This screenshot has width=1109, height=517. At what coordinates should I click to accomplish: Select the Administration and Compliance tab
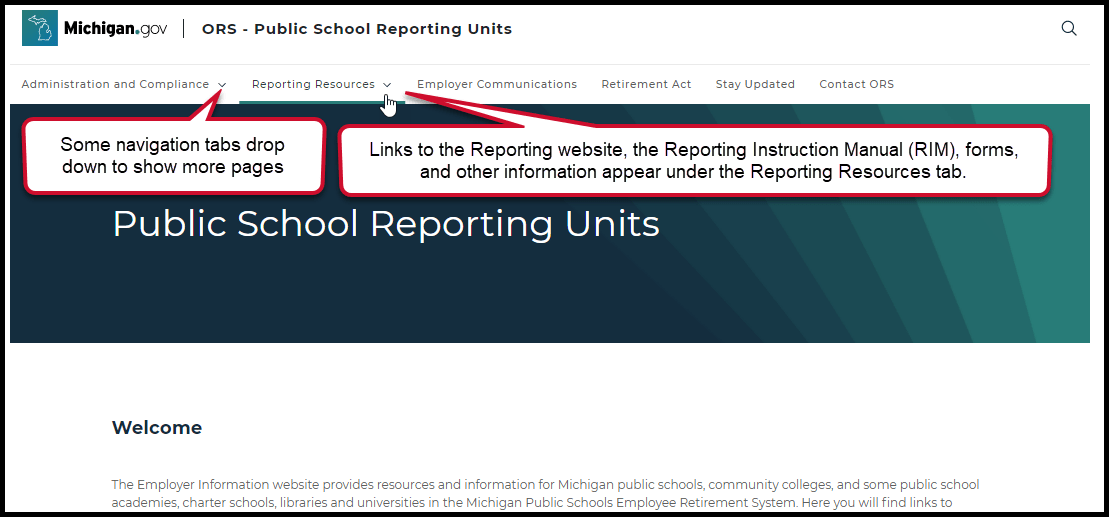(115, 85)
